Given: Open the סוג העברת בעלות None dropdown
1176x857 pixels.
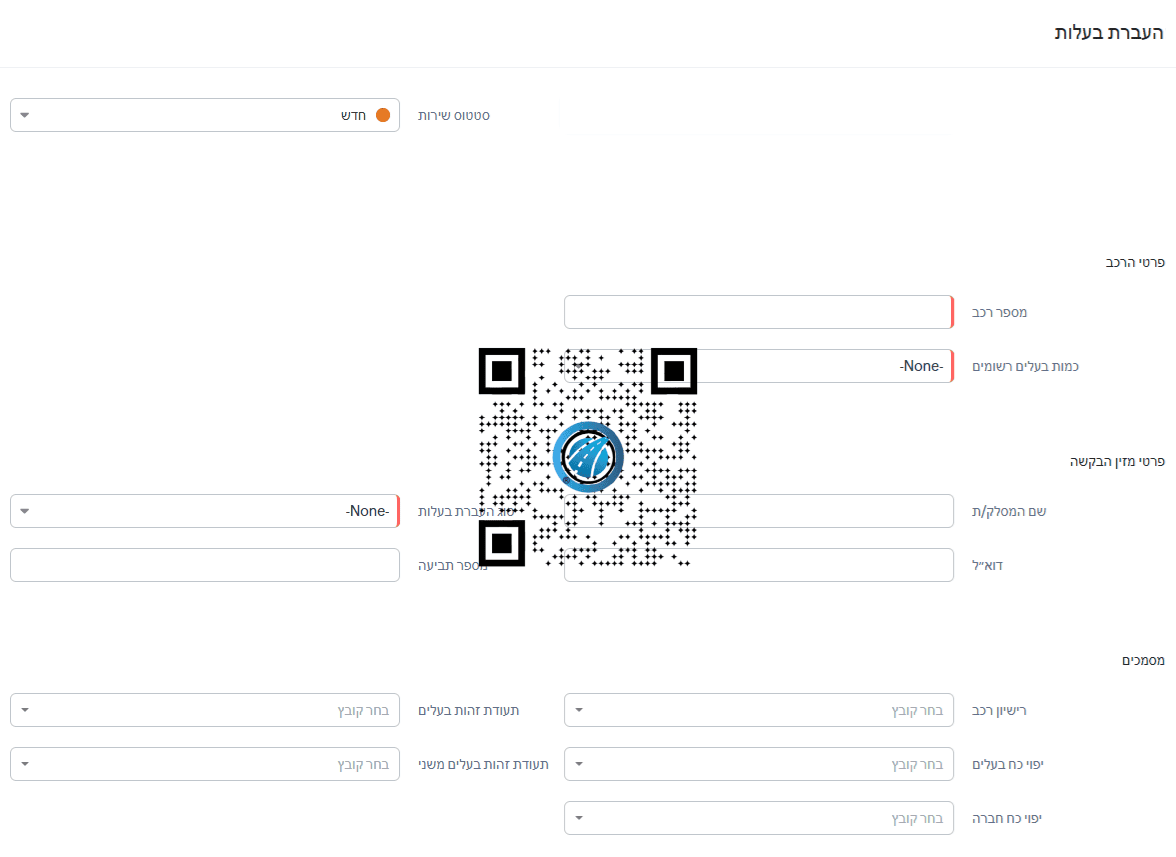Looking at the screenshot, I should tap(205, 511).
